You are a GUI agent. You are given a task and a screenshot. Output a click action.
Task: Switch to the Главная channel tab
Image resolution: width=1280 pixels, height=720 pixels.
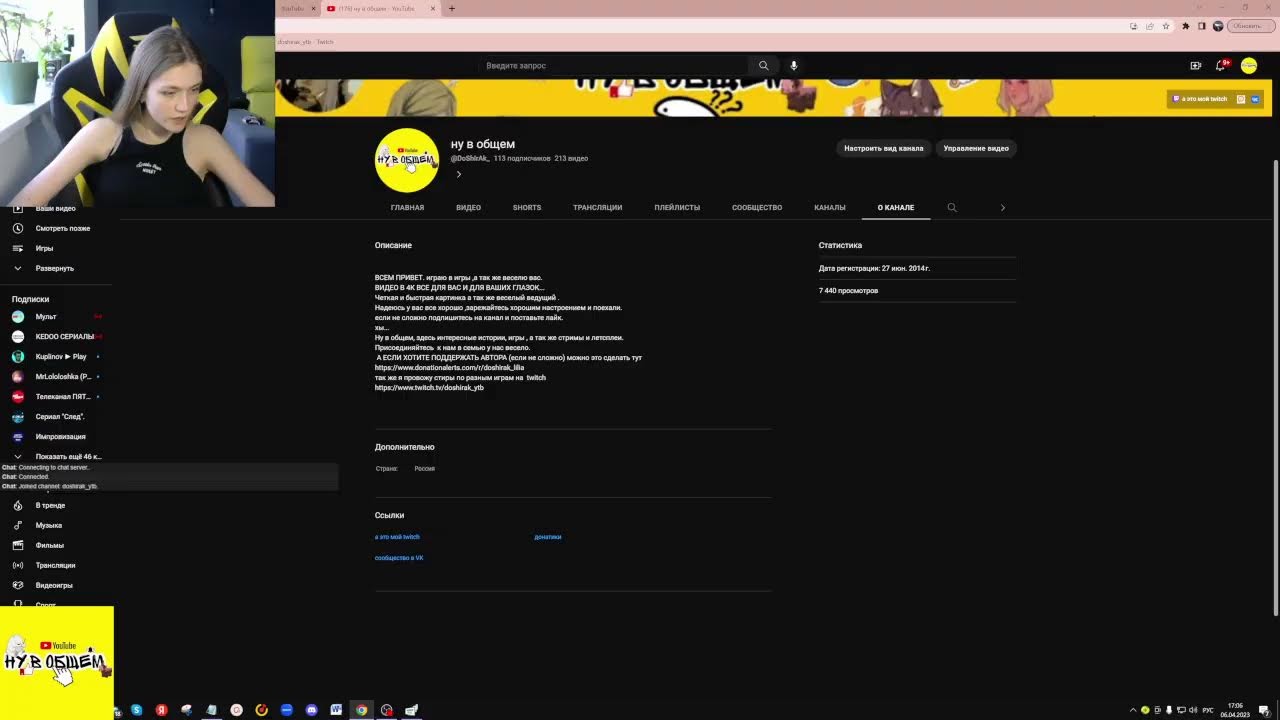point(407,207)
